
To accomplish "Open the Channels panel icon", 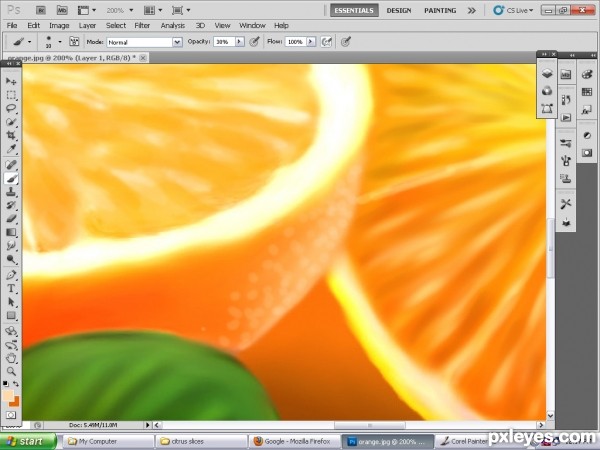I will pyautogui.click(x=547, y=91).
